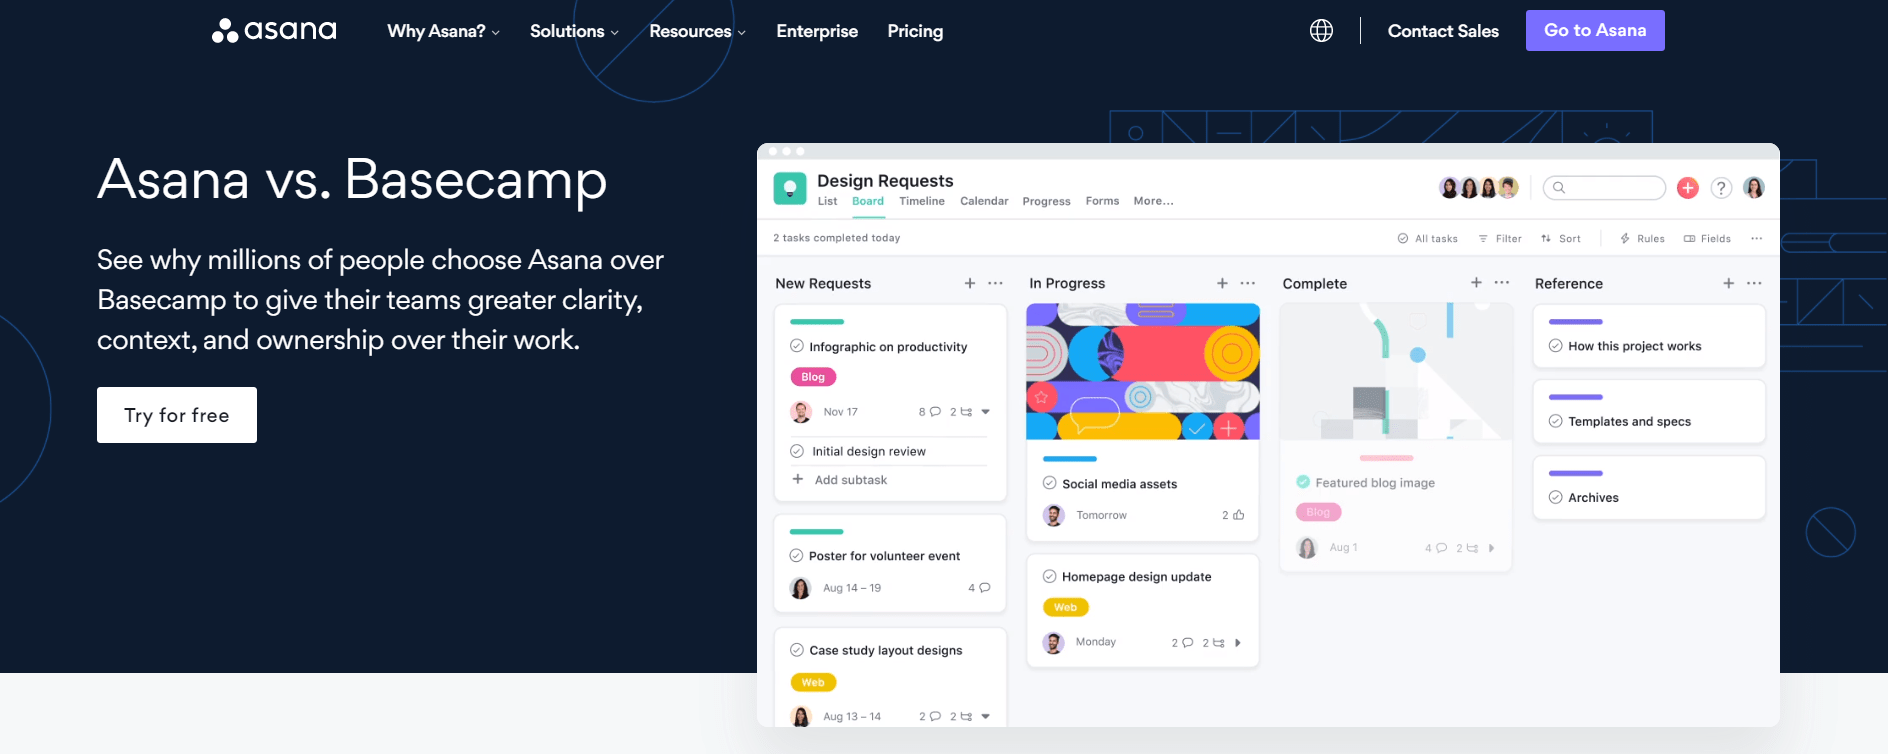Mark Social media assets complete
The height and width of the screenshot is (754, 1888).
pyautogui.click(x=1049, y=483)
